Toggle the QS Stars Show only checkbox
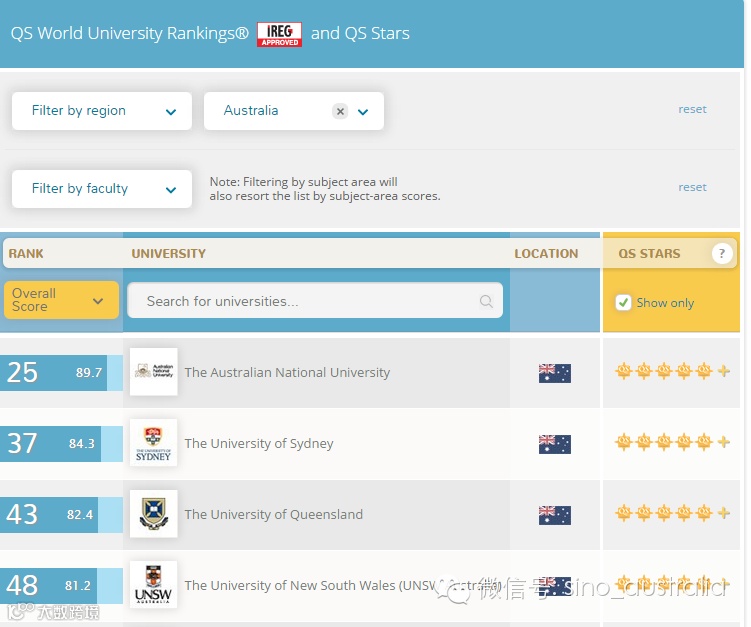This screenshot has height=627, width=751. pyautogui.click(x=623, y=302)
